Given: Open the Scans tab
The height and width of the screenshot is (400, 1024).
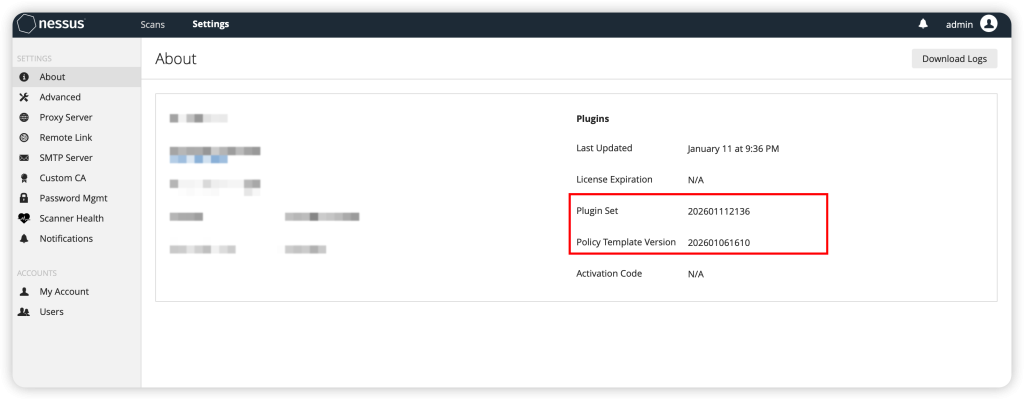Looking at the screenshot, I should pyautogui.click(x=153, y=24).
